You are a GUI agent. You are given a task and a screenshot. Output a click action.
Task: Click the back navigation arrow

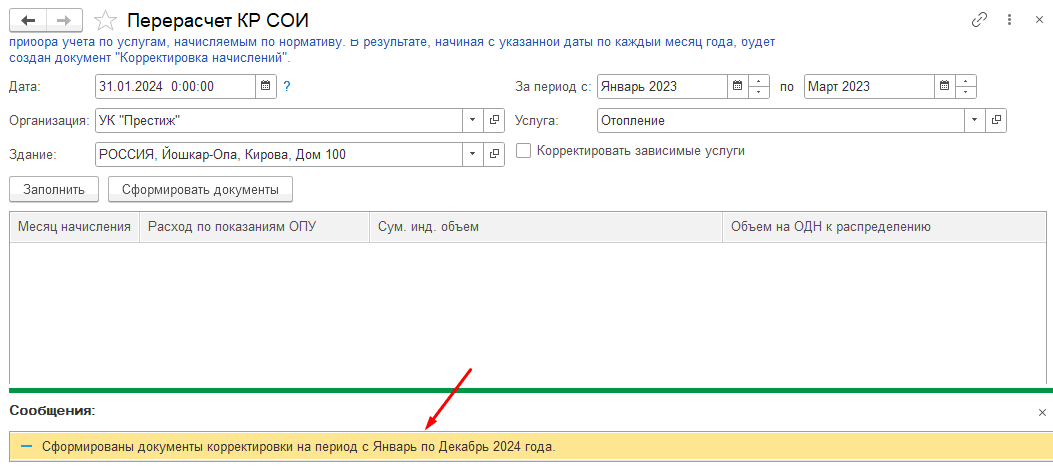pos(28,20)
